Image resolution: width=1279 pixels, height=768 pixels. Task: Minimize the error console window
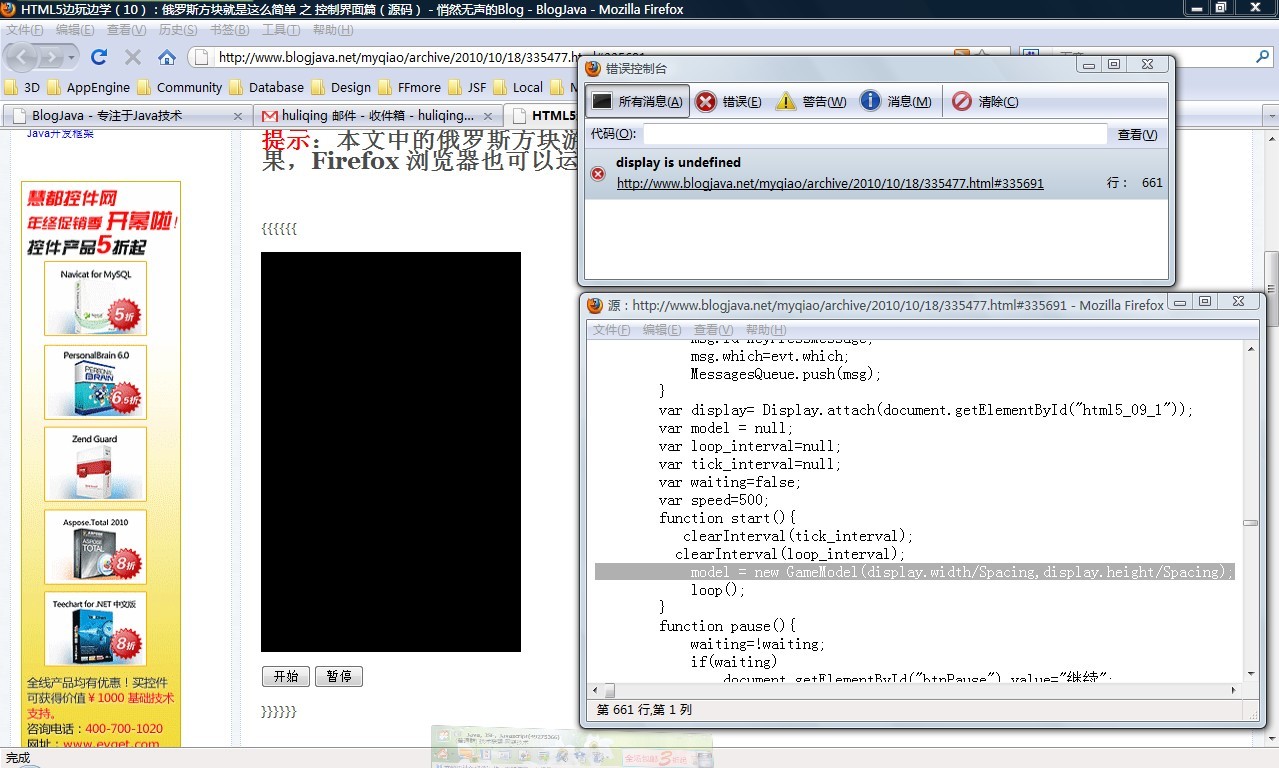pos(1090,64)
